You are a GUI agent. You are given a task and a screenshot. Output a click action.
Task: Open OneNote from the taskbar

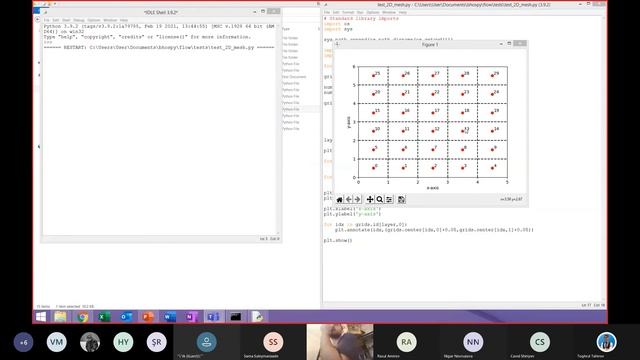coord(191,317)
